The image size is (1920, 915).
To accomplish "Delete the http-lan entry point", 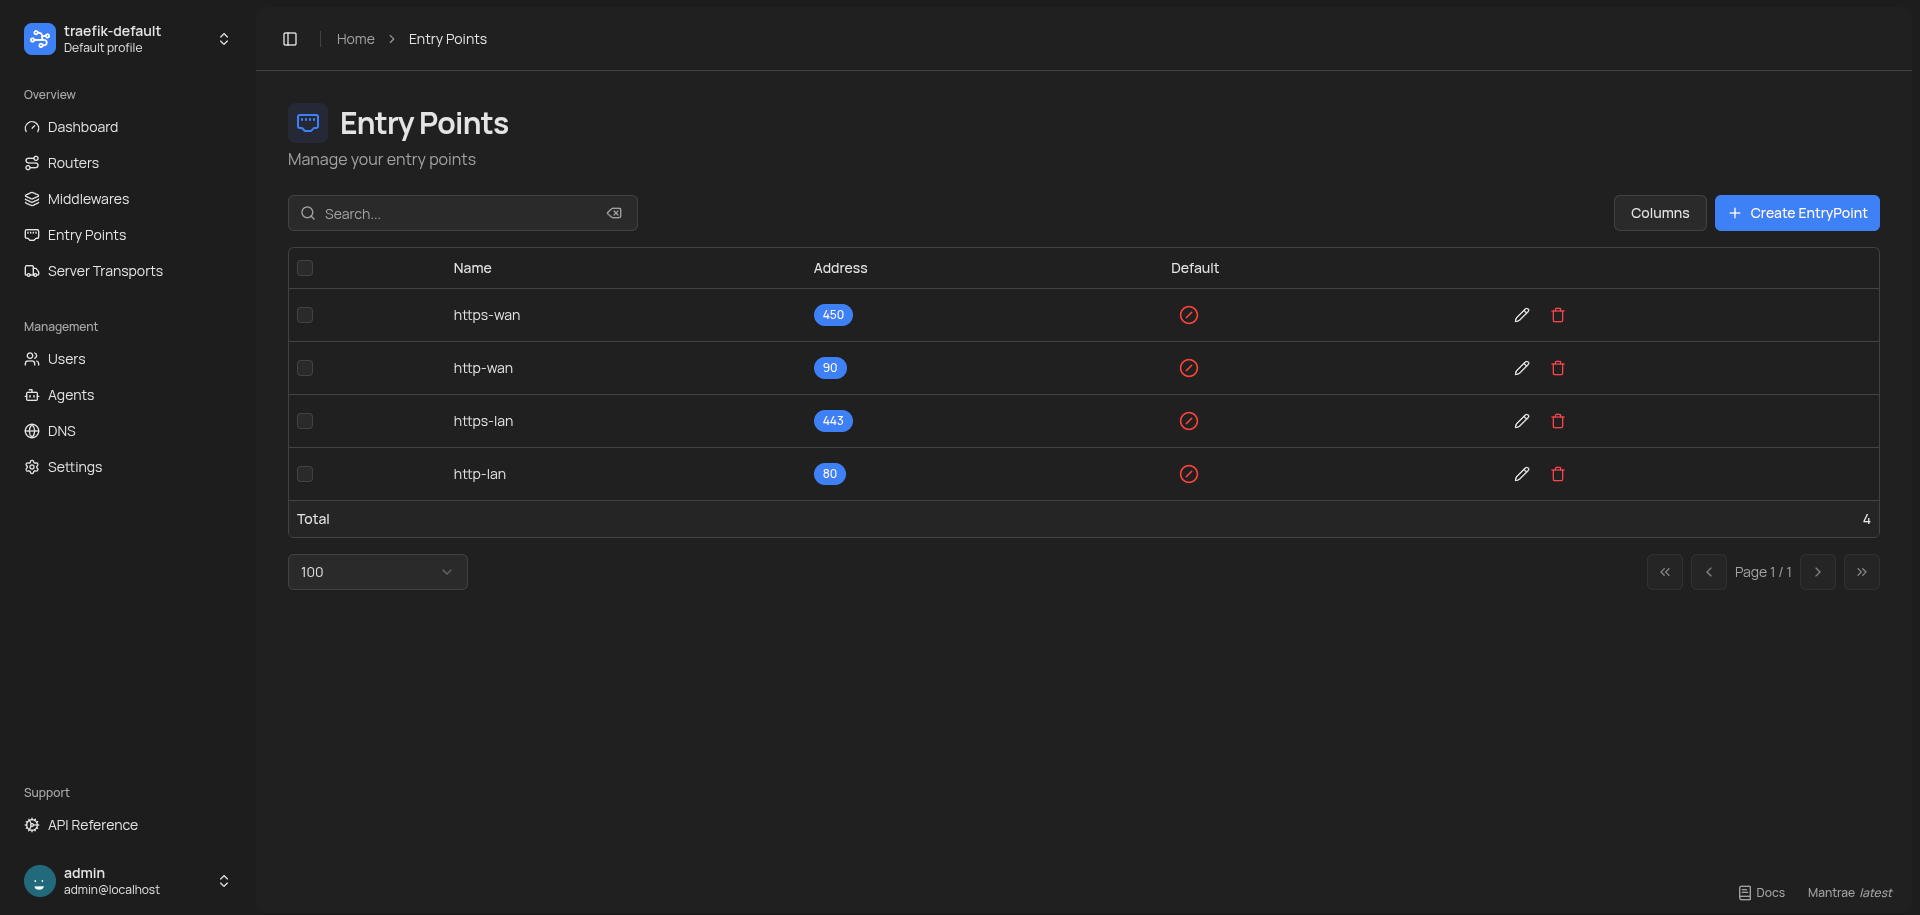I will 1557,474.
